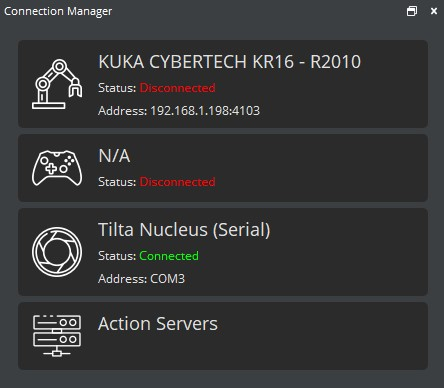Click the controller's Disconnected status text
The height and width of the screenshot is (388, 444).
177,182
